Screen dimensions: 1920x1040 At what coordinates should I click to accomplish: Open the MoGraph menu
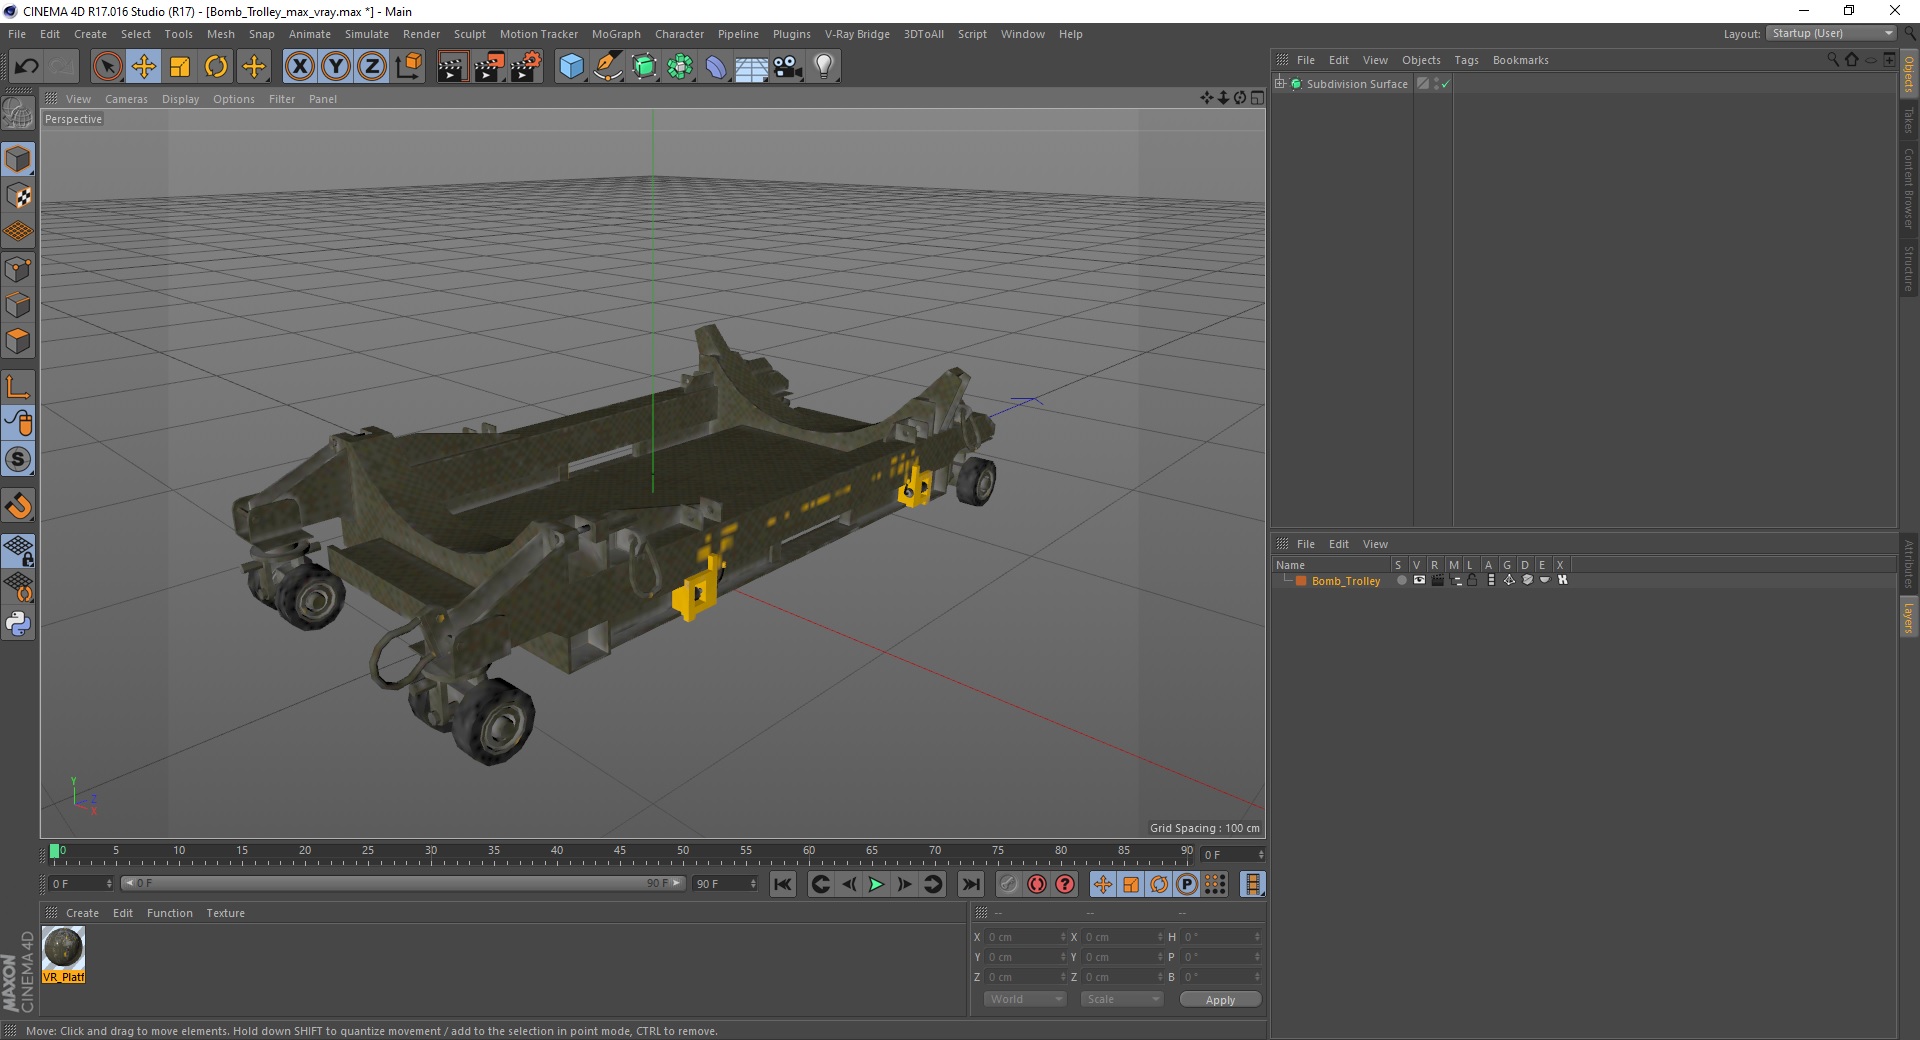pyautogui.click(x=616, y=34)
